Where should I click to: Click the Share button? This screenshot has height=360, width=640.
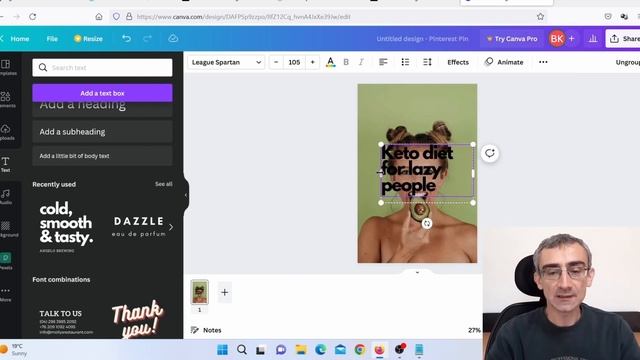click(623, 39)
